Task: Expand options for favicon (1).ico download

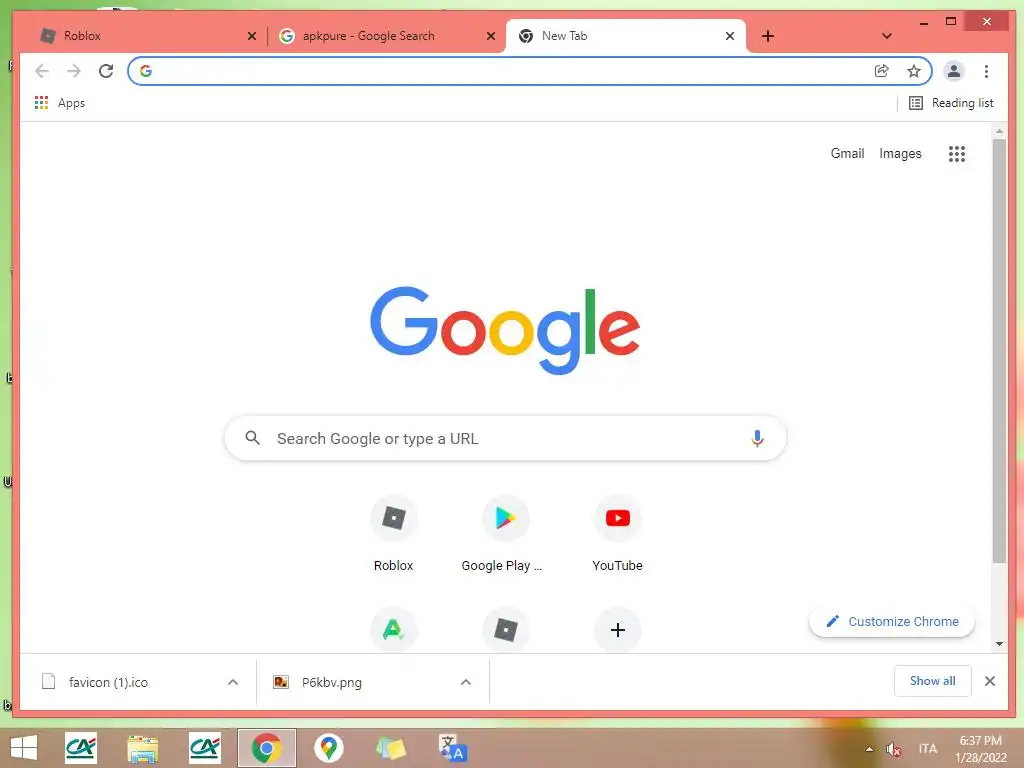Action: pos(232,682)
